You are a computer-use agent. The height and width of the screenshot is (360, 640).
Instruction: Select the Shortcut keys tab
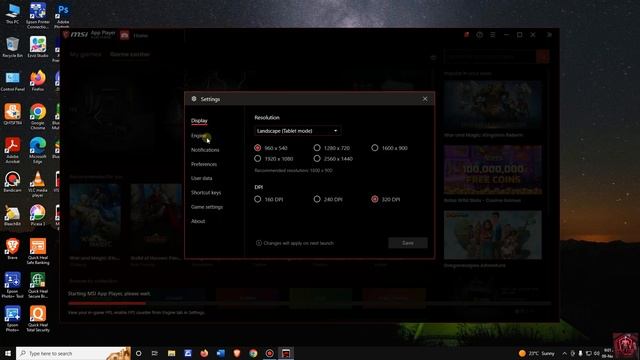(x=206, y=193)
